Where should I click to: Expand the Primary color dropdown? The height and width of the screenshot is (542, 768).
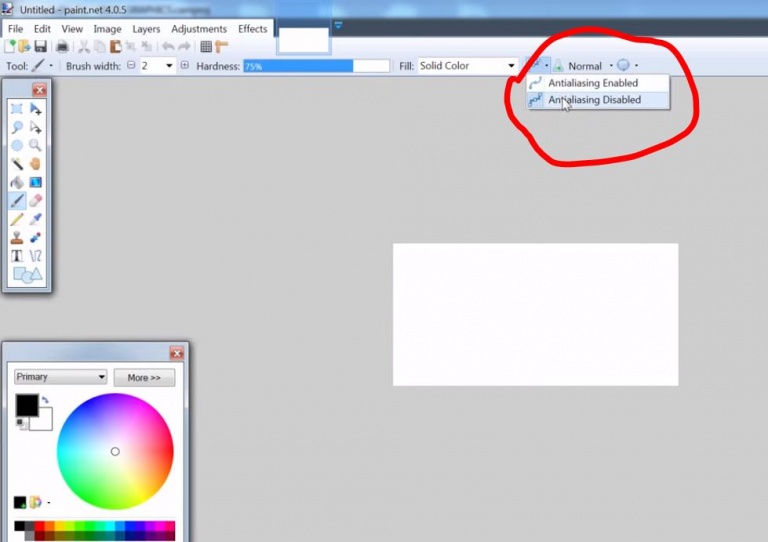[x=60, y=377]
